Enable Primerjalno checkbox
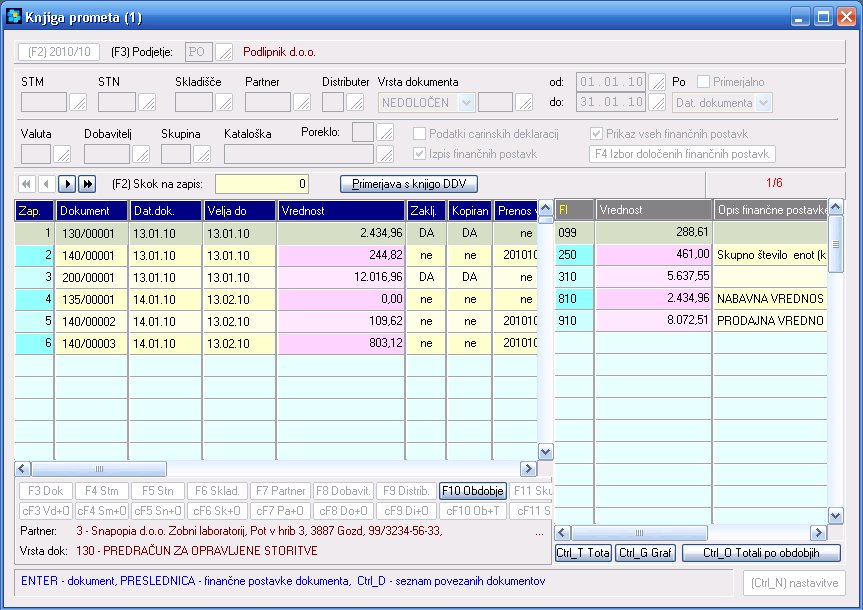Image resolution: width=863 pixels, height=610 pixels. coord(704,82)
